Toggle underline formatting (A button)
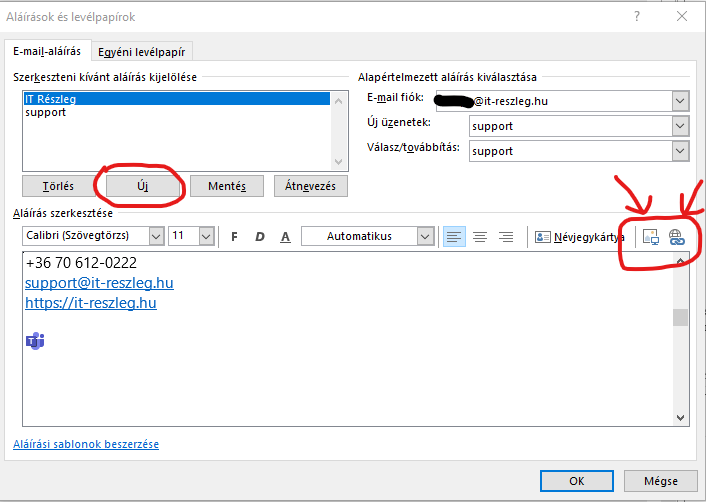 point(285,237)
